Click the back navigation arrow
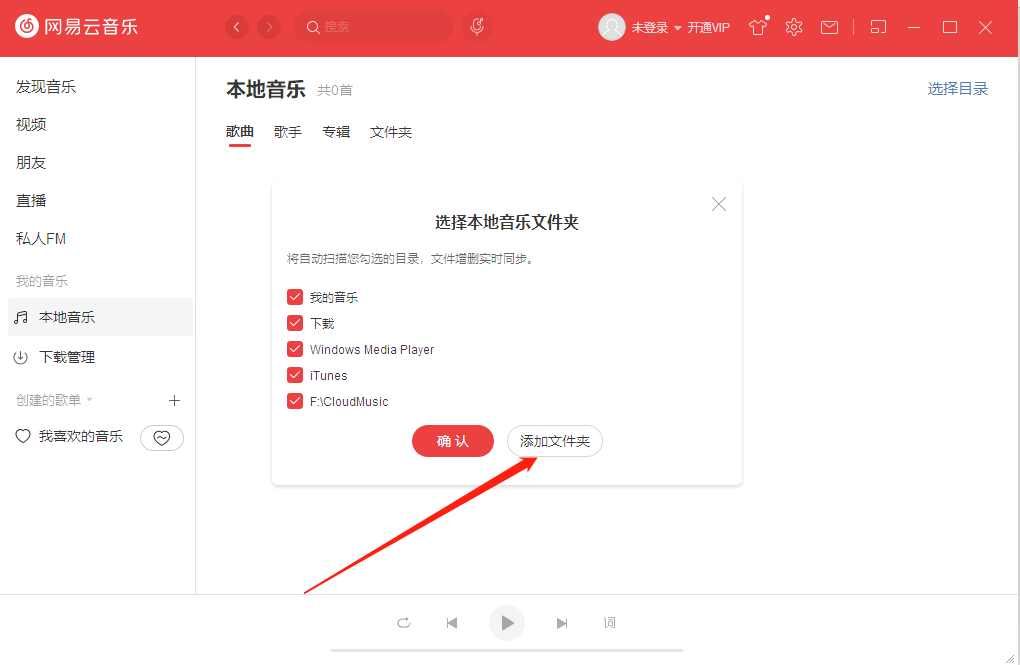This screenshot has width=1020, height=665. (237, 27)
